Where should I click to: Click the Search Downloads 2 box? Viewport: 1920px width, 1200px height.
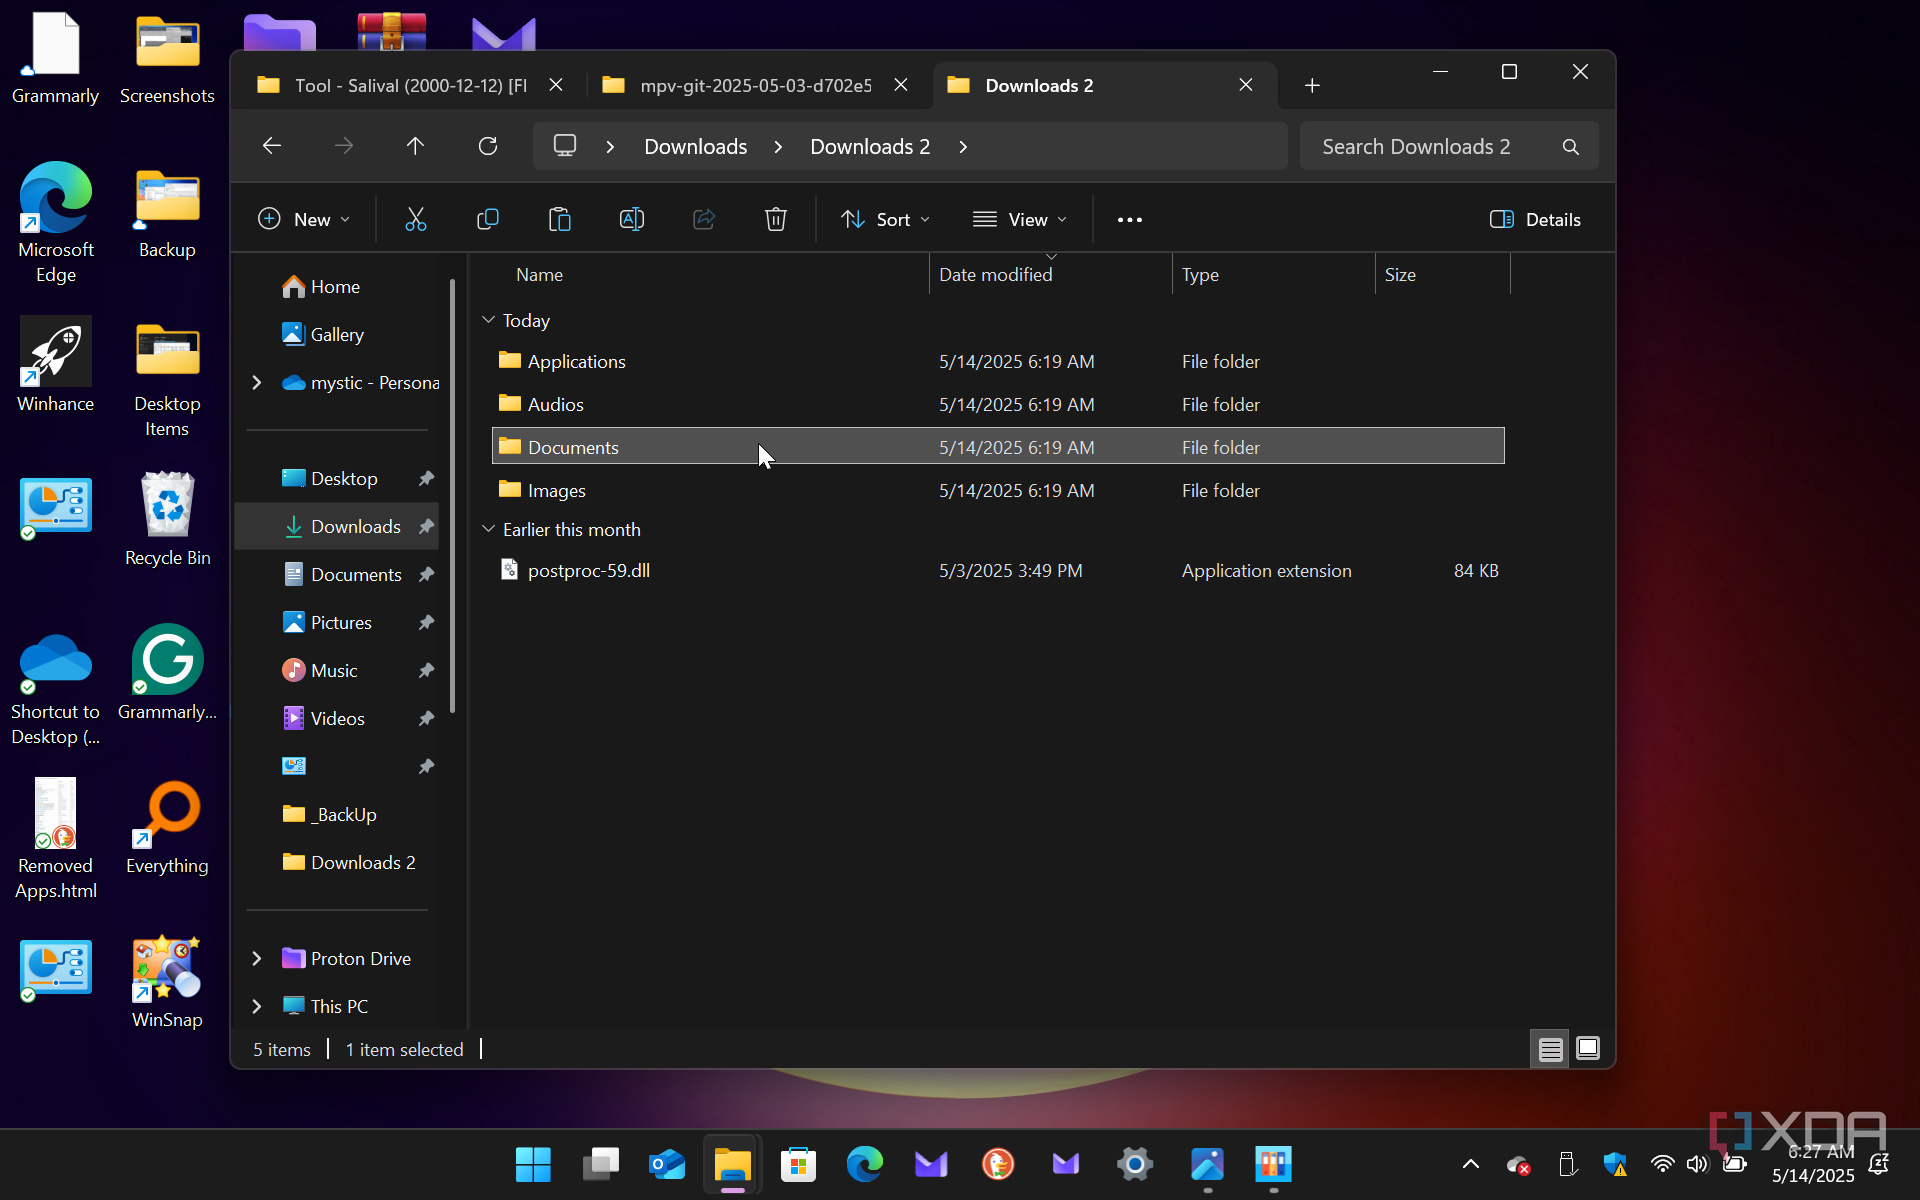click(x=1430, y=146)
